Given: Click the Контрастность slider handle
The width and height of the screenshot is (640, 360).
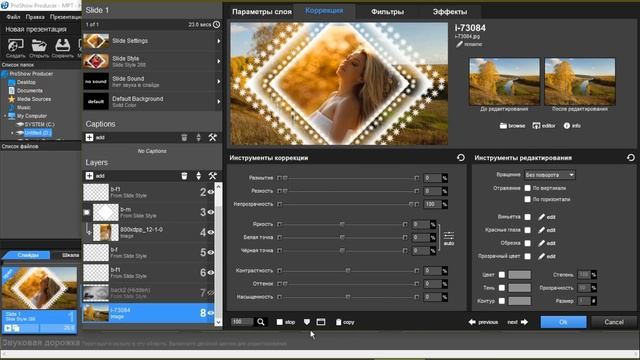Looking at the screenshot, I should coord(348,270).
